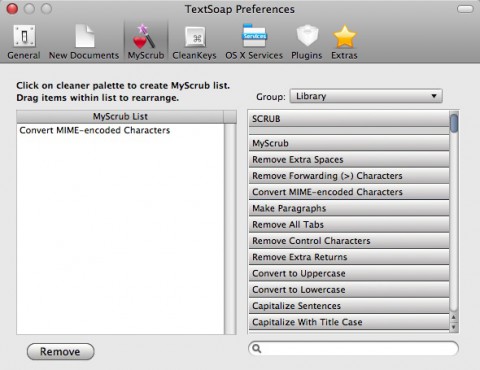Add Capitalize With Title Case cleaner

coord(349,322)
